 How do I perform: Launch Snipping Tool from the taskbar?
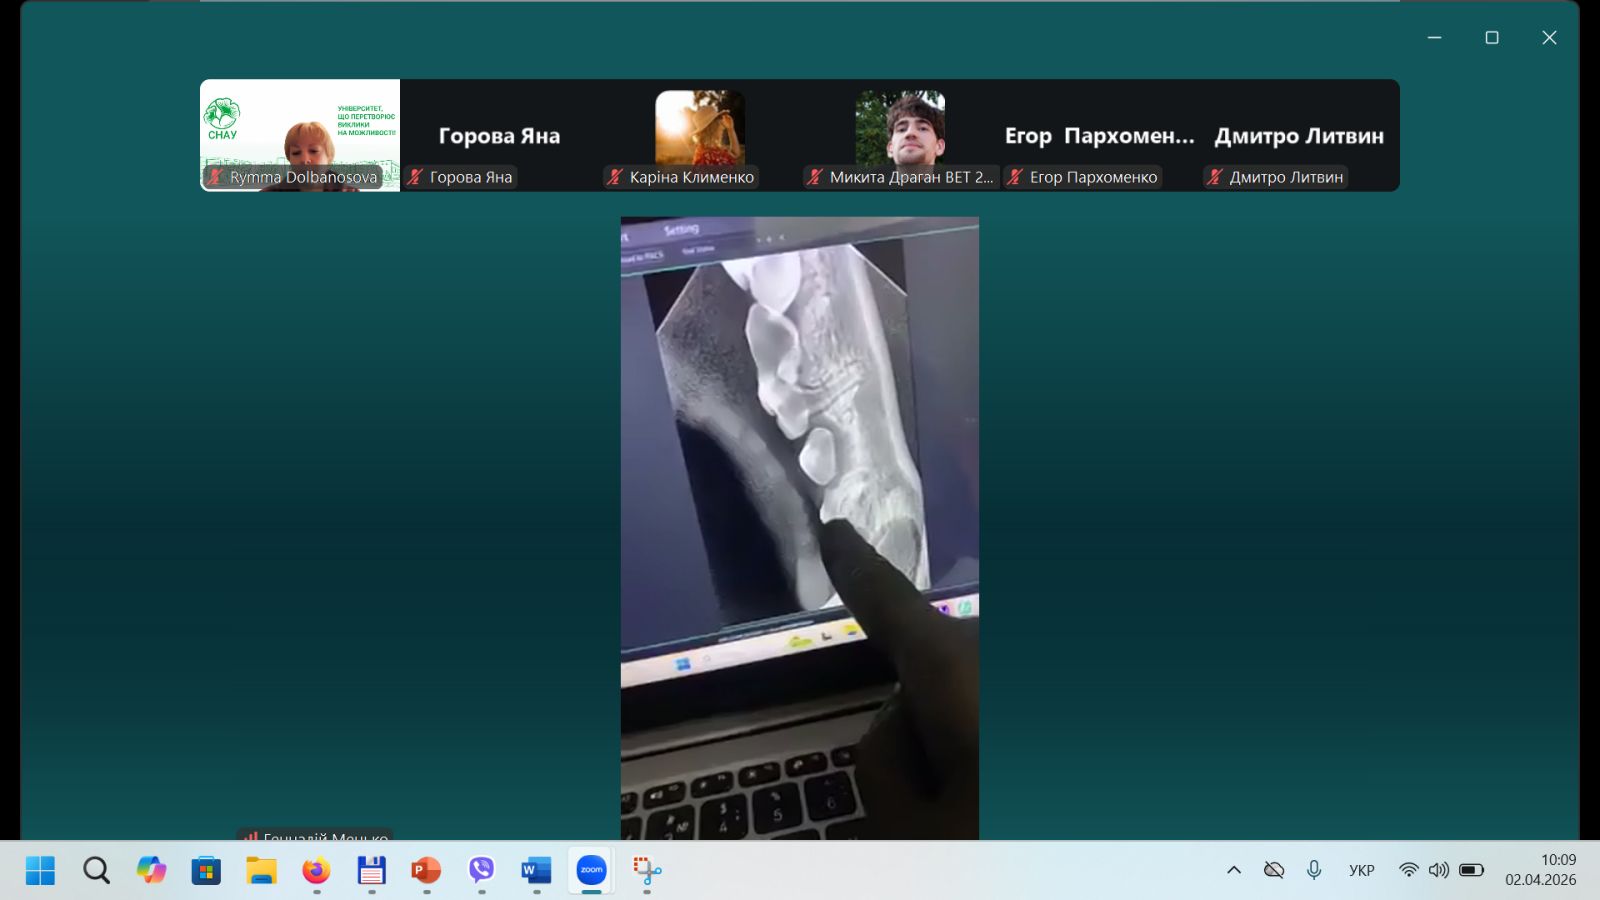pos(647,870)
